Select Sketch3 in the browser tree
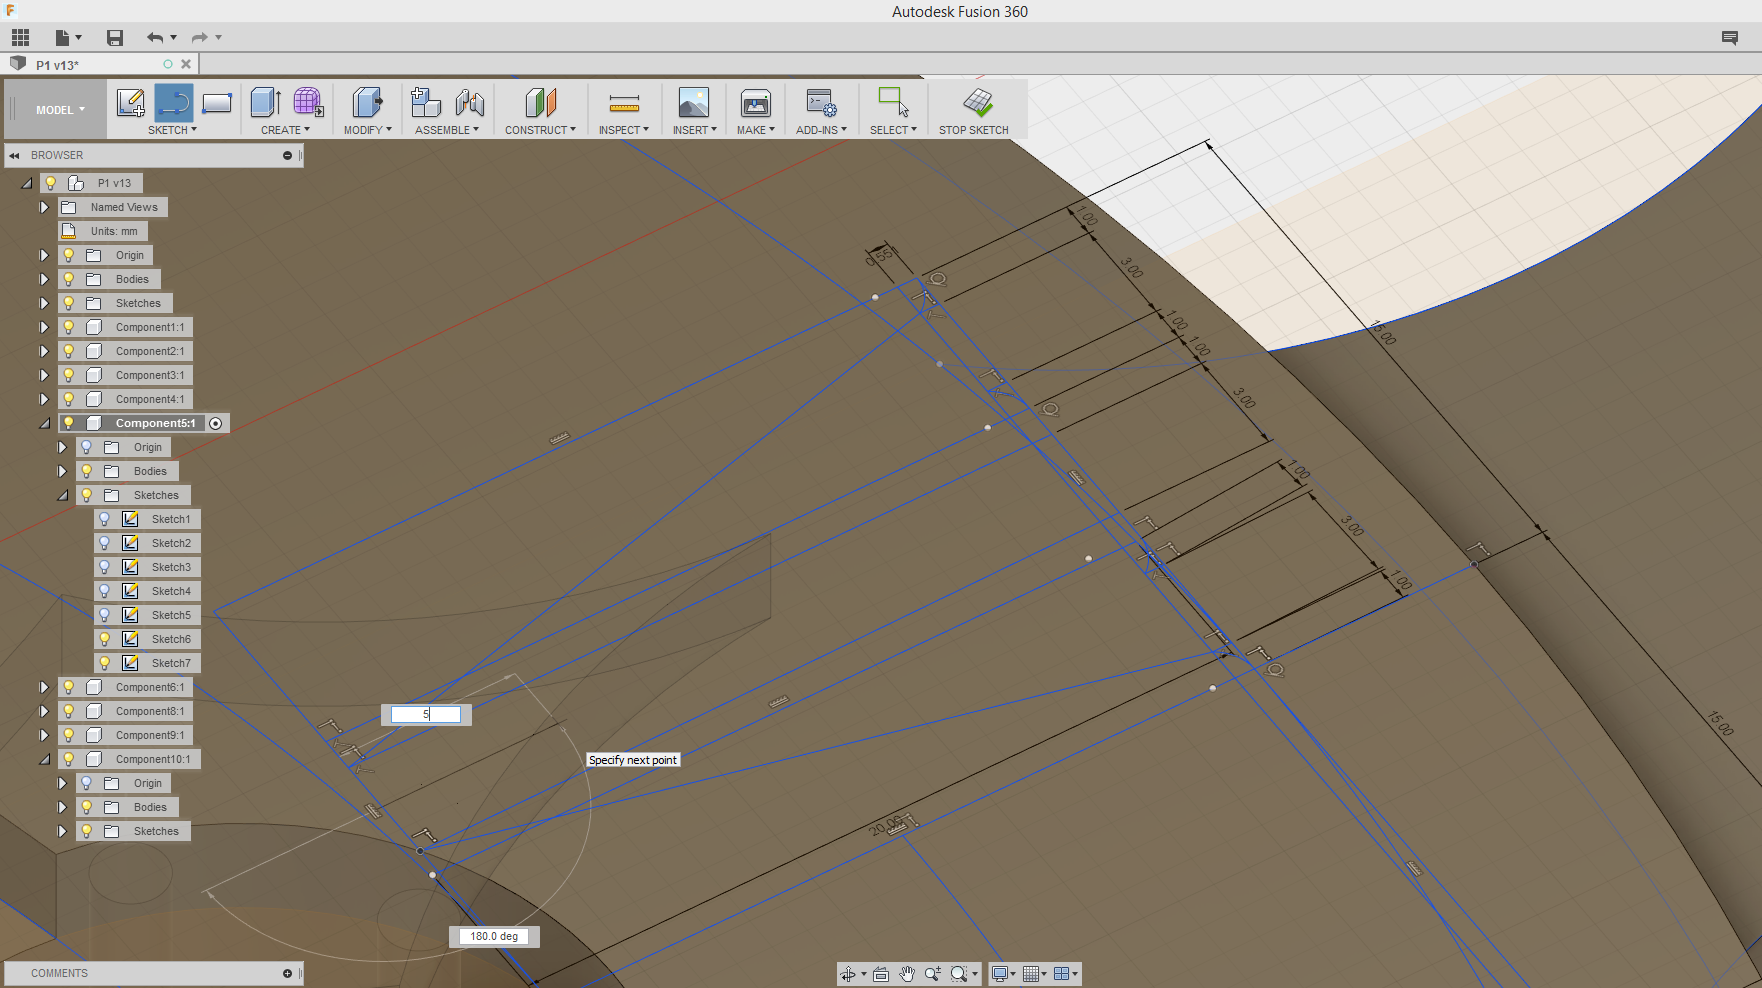1762x988 pixels. (x=171, y=567)
